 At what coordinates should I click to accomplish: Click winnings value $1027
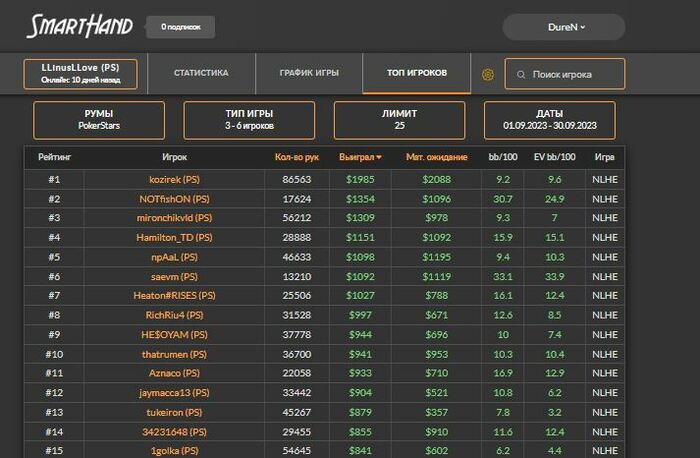pos(360,296)
